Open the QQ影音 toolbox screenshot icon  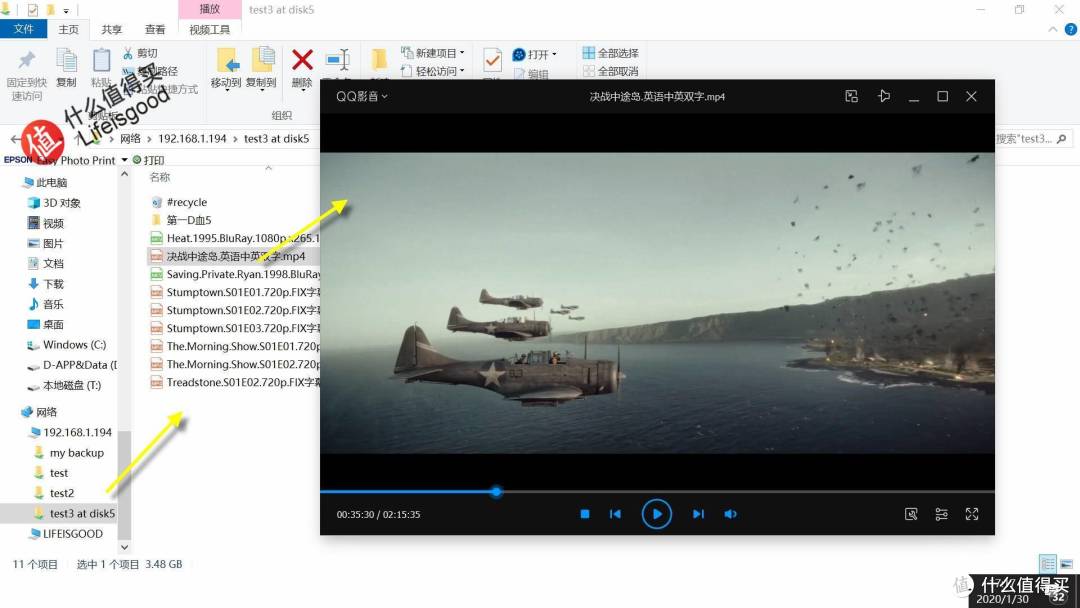911,514
